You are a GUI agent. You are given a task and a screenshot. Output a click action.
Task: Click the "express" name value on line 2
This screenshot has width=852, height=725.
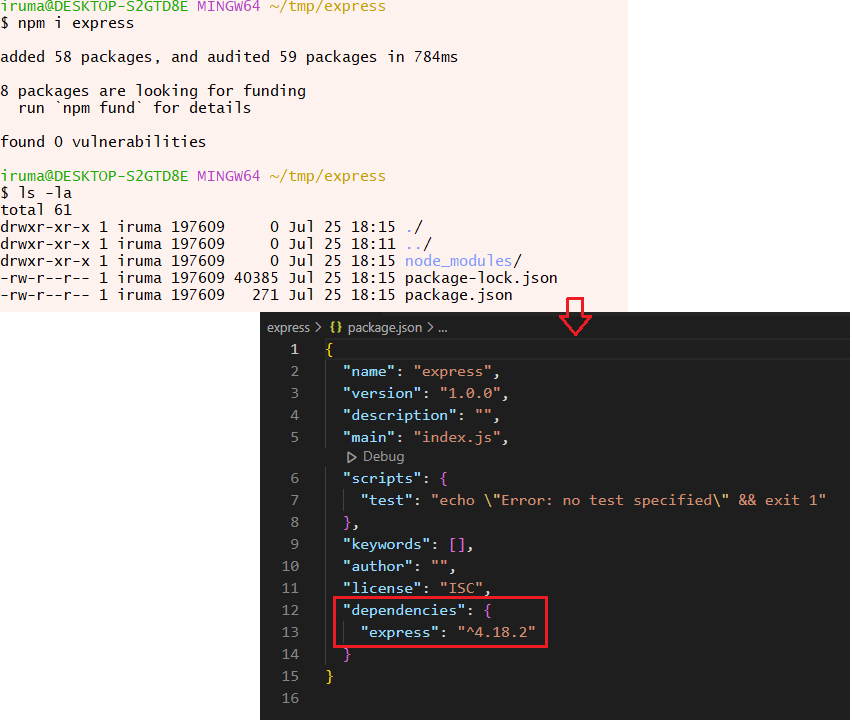453,372
